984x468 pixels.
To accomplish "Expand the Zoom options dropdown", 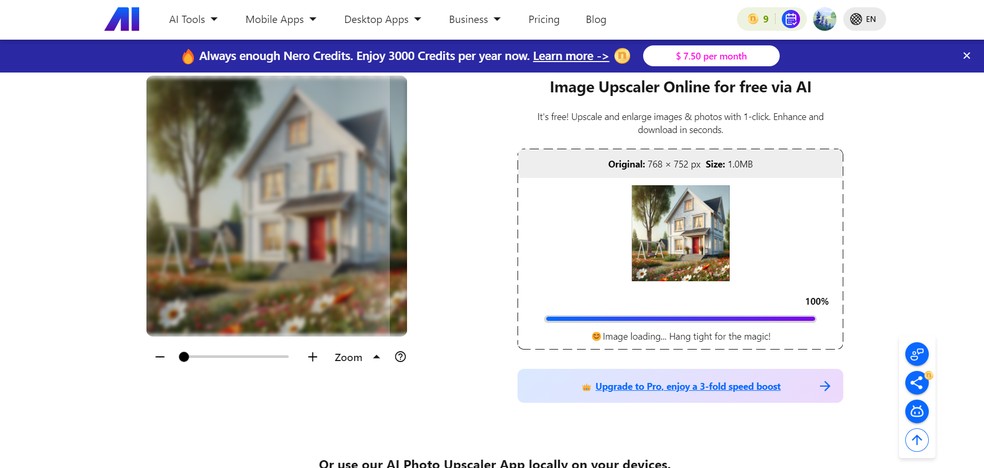I will tap(357, 357).
